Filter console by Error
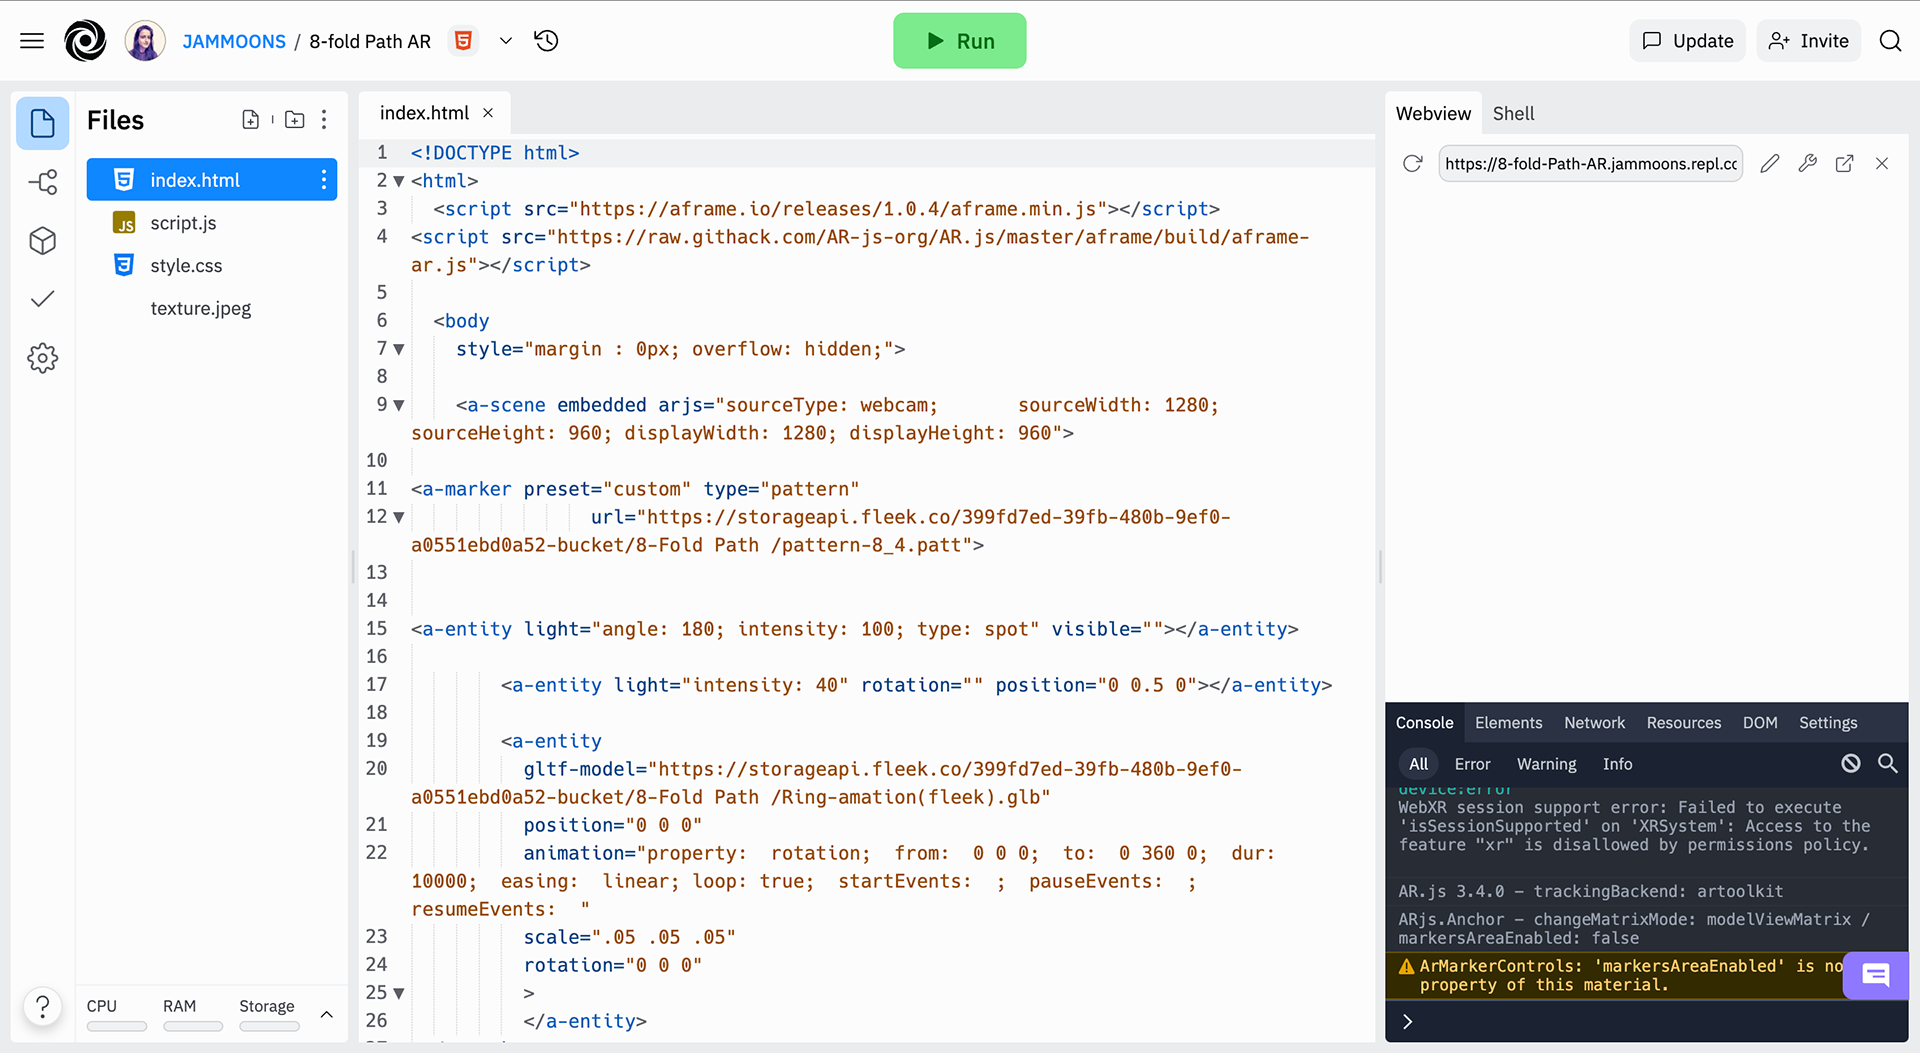The height and width of the screenshot is (1053, 1920). (1472, 764)
